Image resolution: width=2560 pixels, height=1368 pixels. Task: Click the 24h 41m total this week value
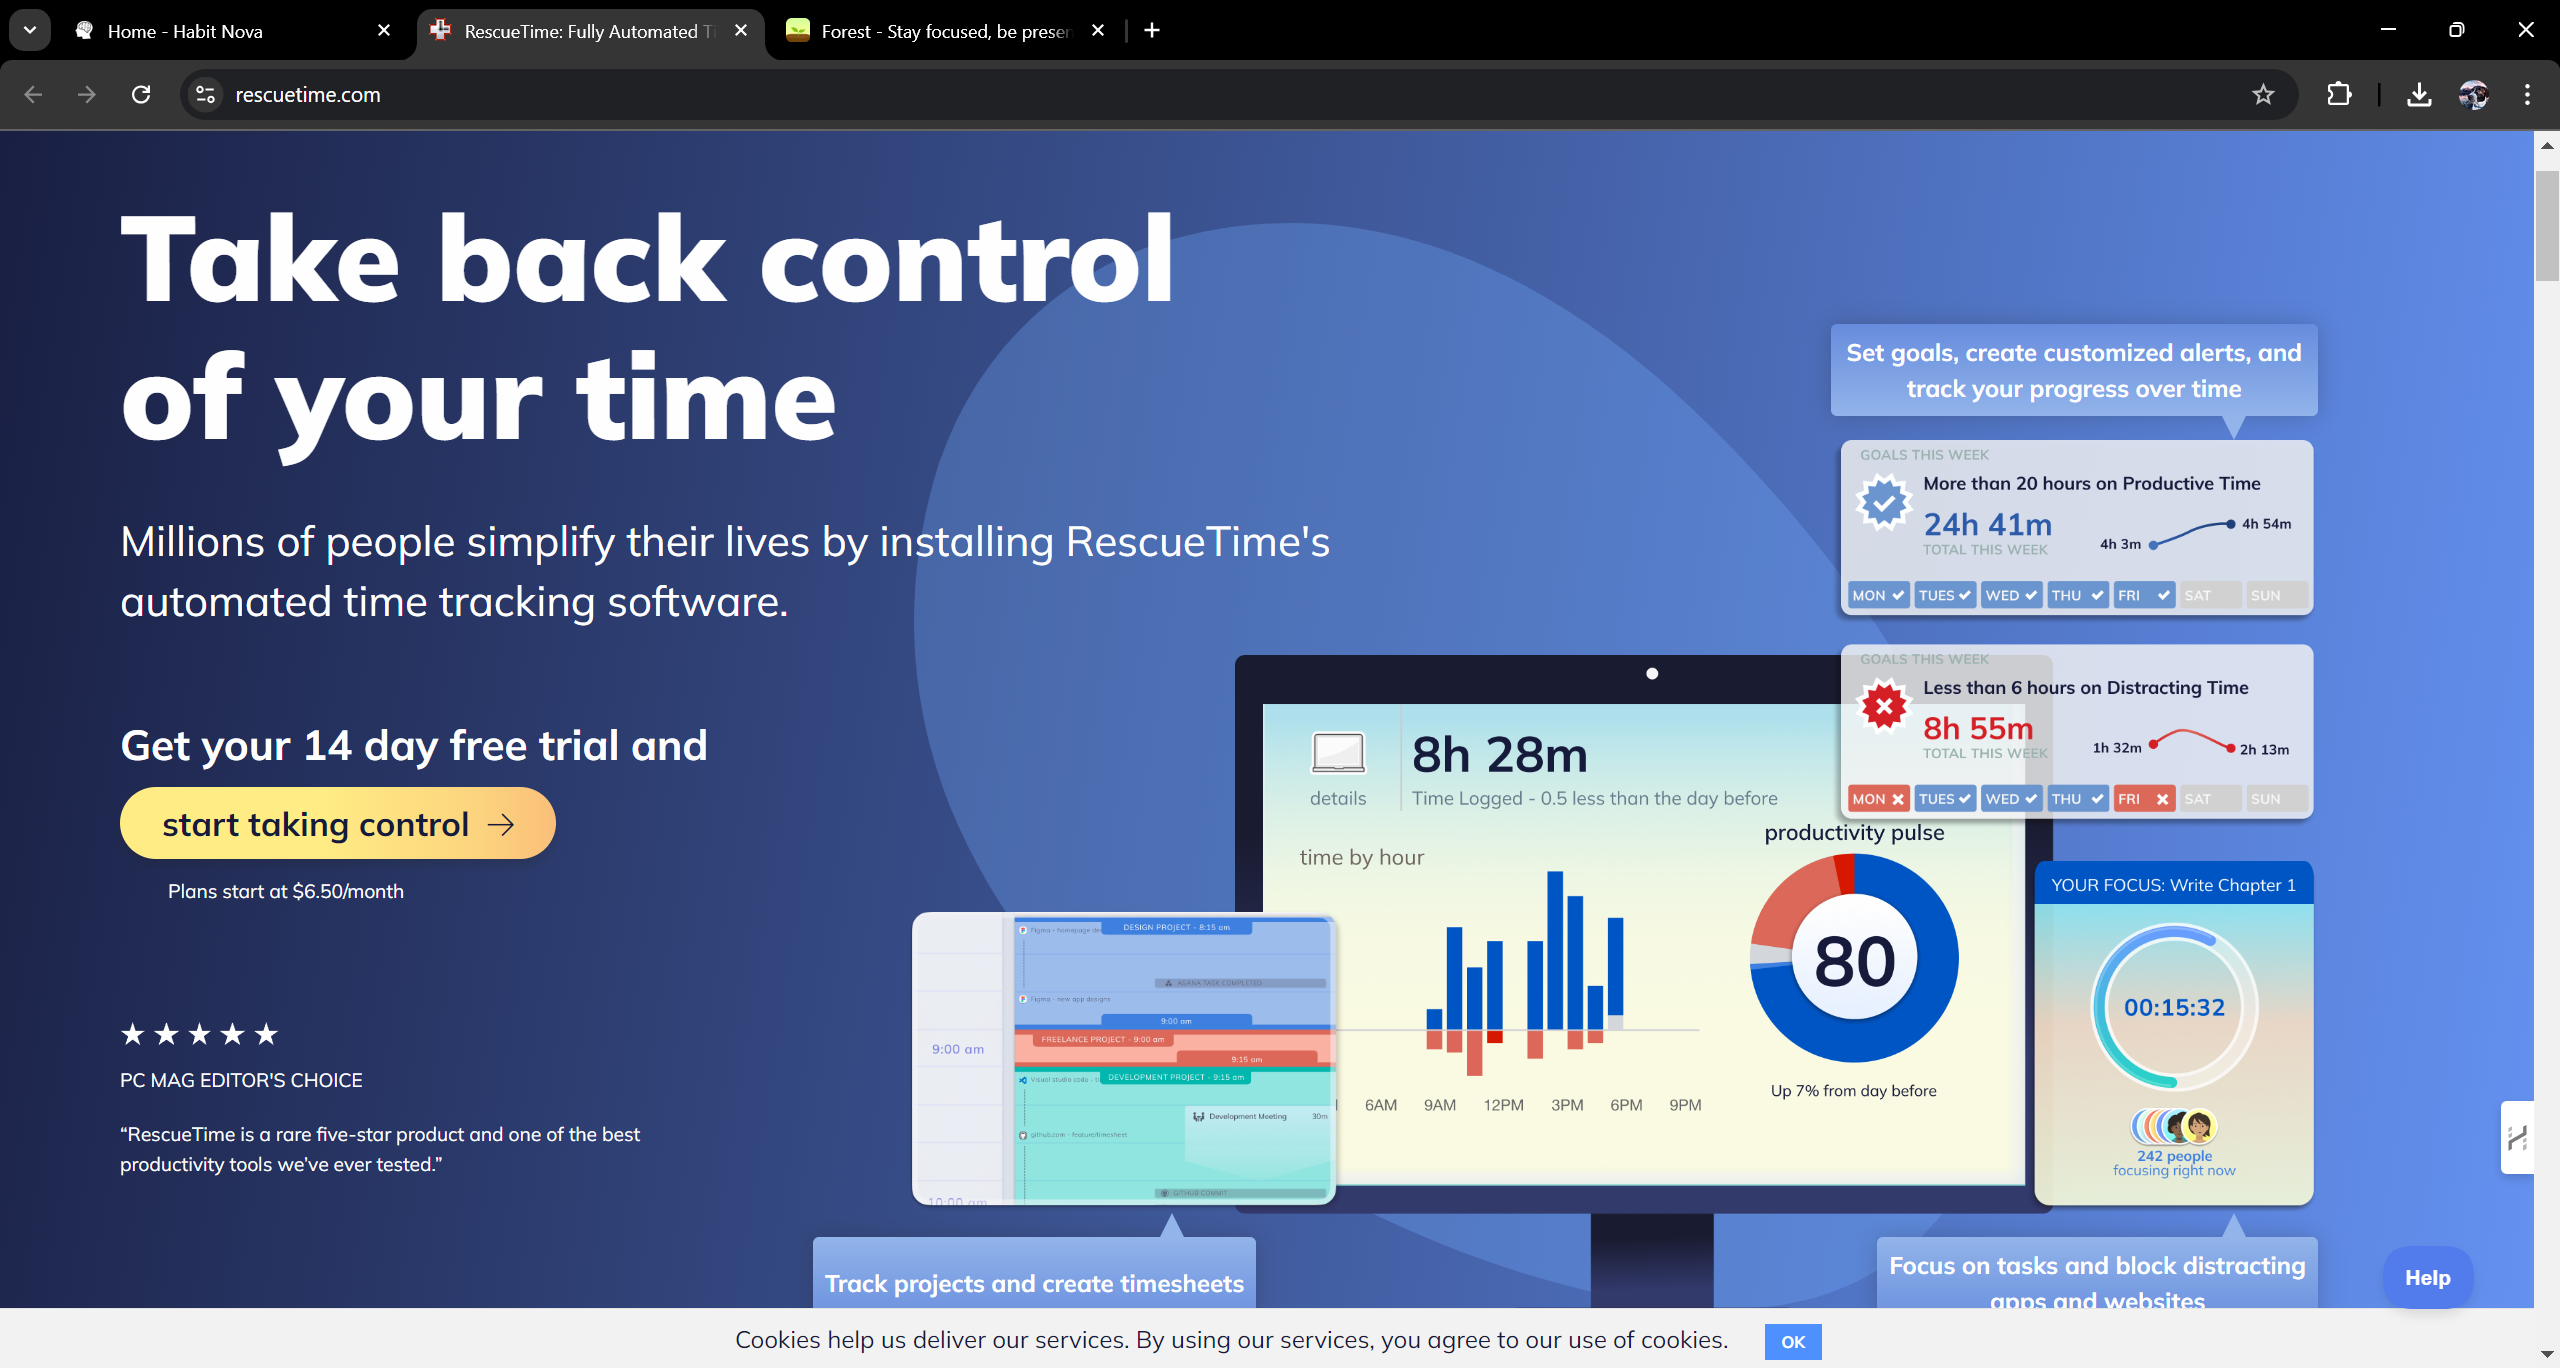1988,524
